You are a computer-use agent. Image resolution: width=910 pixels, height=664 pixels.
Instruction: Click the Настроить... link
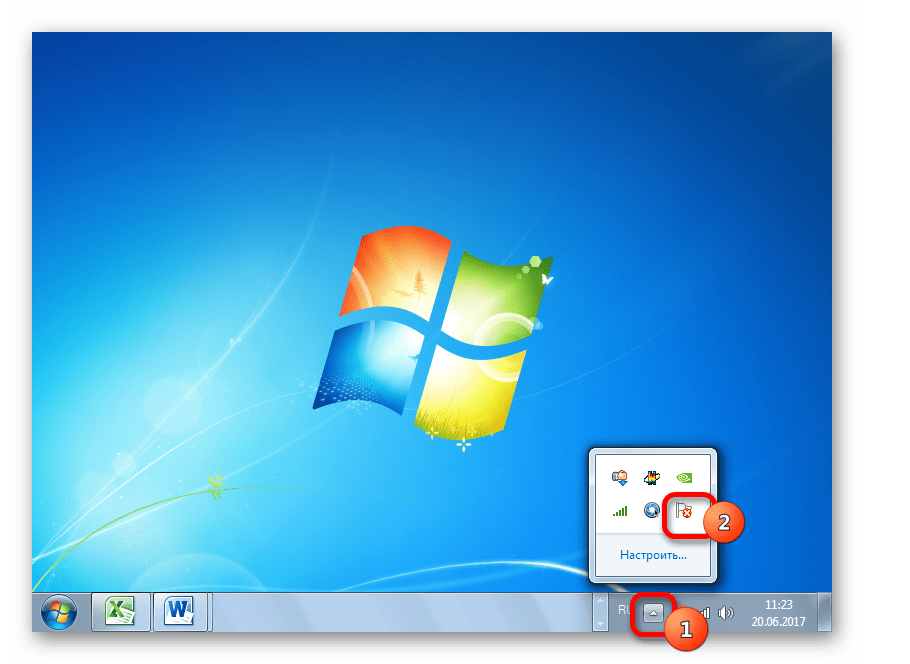click(653, 555)
